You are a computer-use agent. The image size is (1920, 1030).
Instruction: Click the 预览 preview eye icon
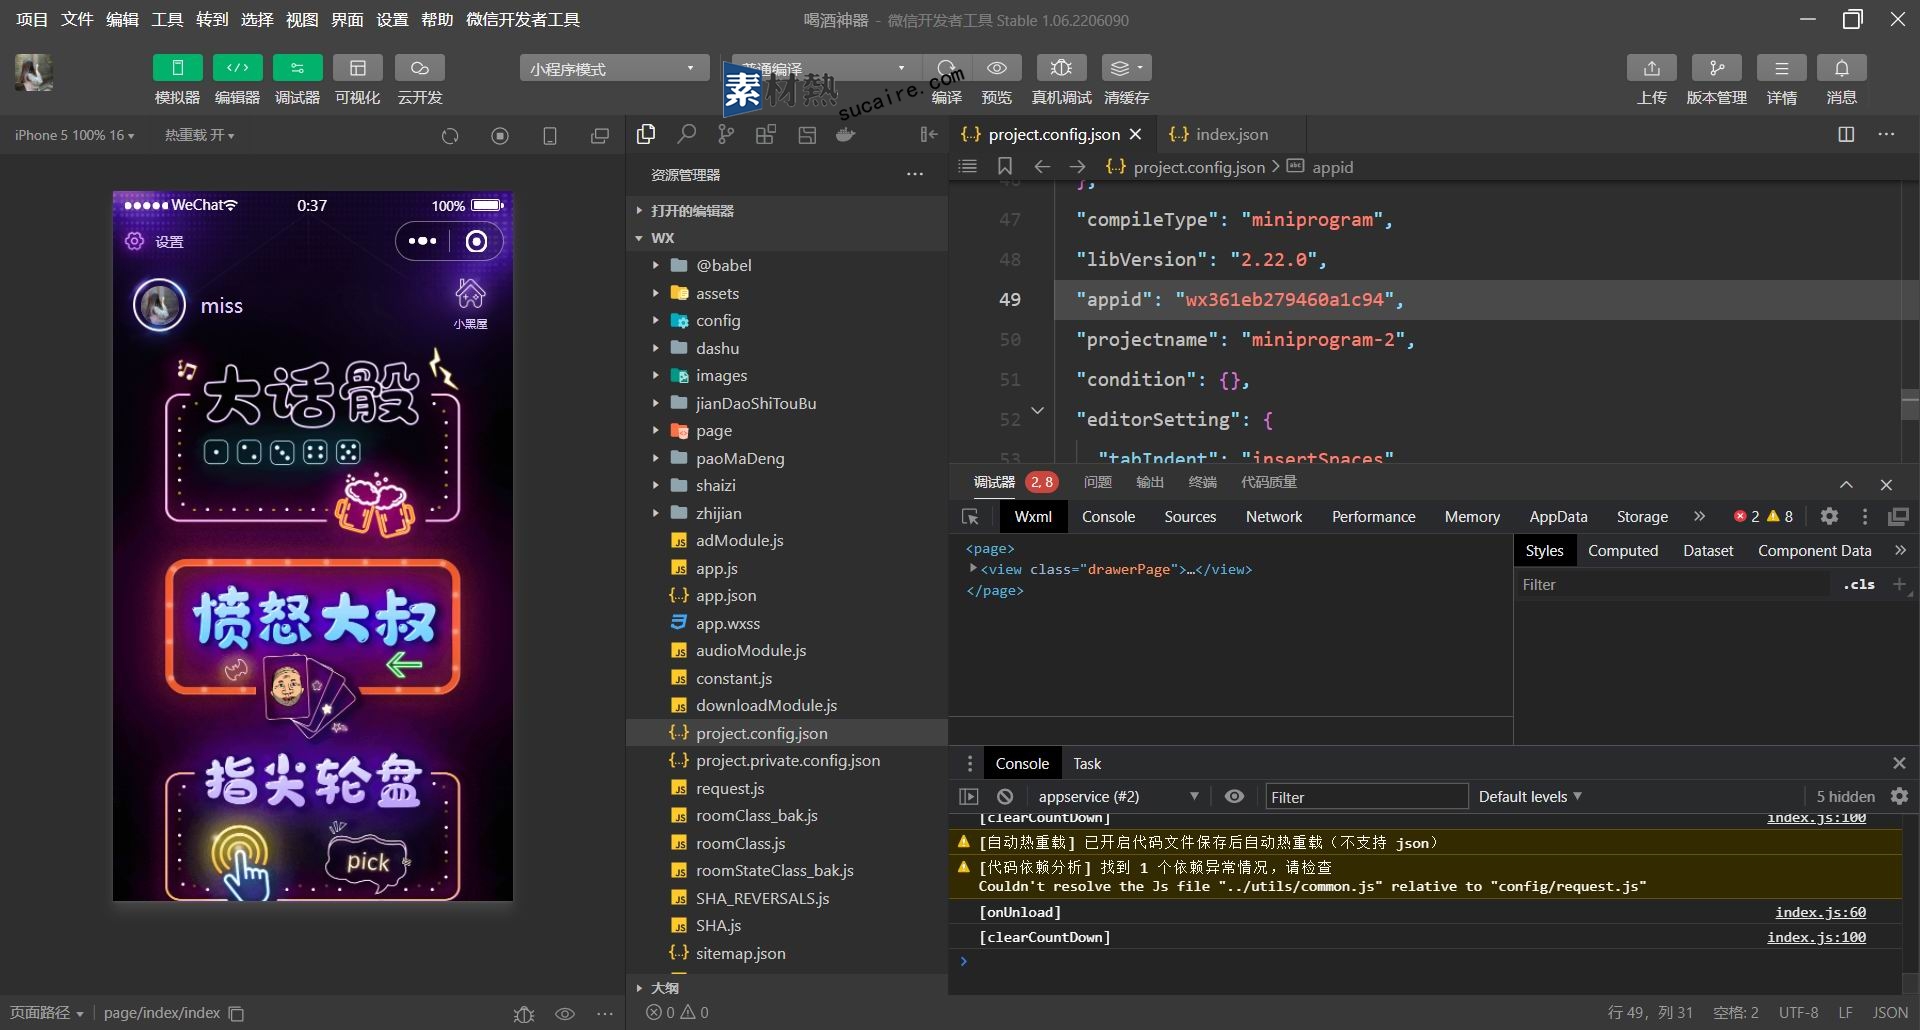click(997, 68)
